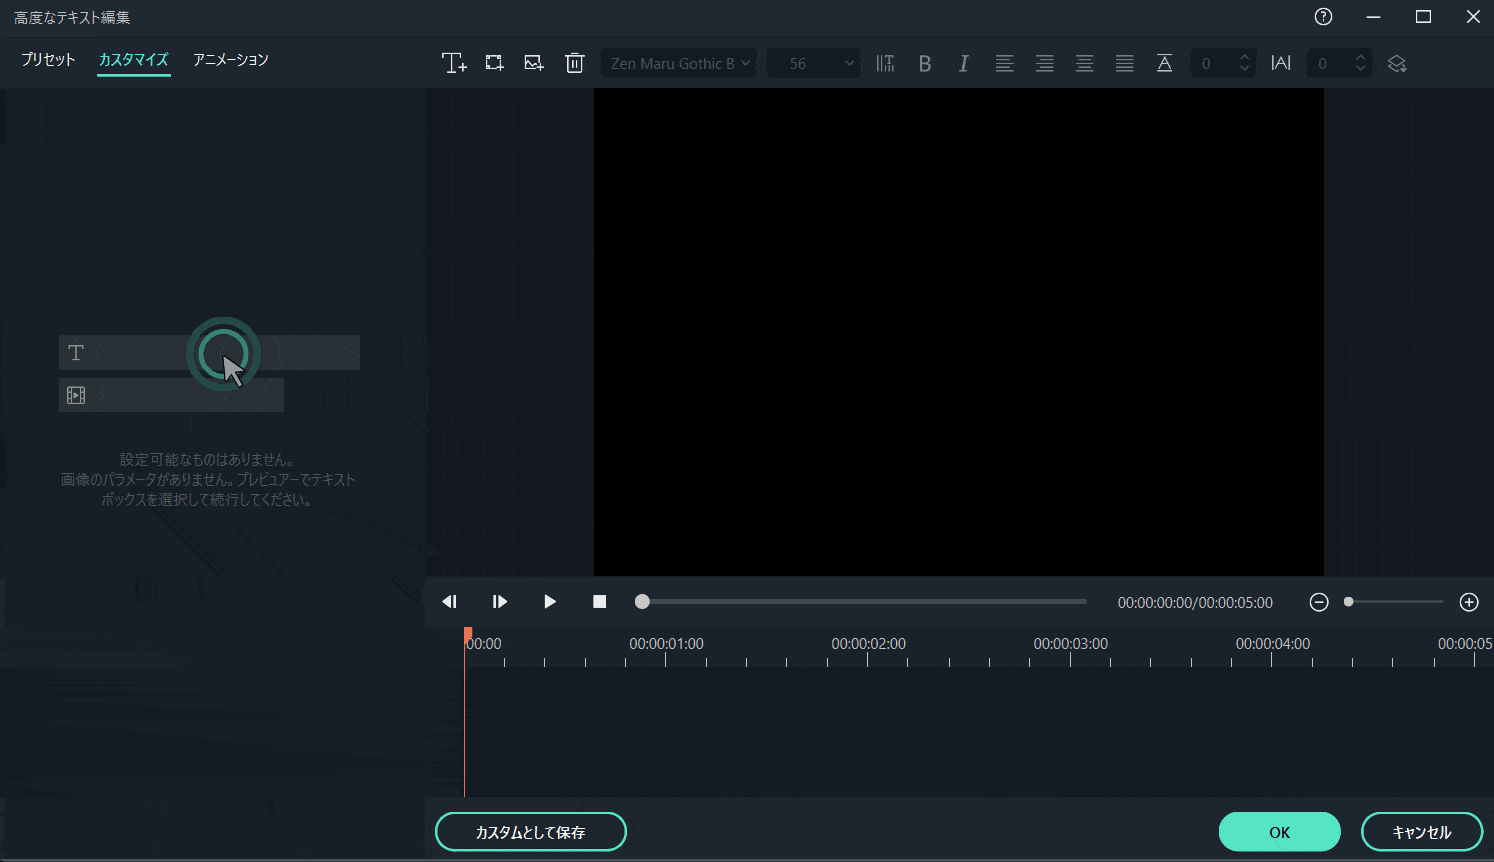Toggle Italic text formatting
The image size is (1494, 862).
[x=964, y=64]
